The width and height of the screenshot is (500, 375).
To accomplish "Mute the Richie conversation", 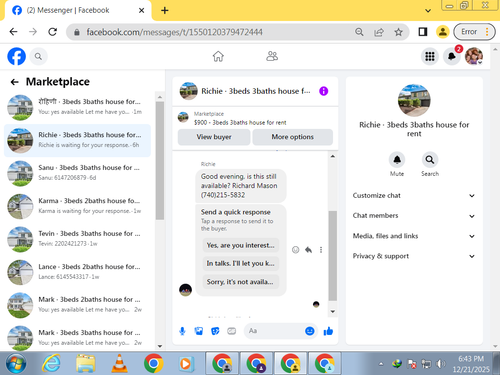I will coord(397,160).
